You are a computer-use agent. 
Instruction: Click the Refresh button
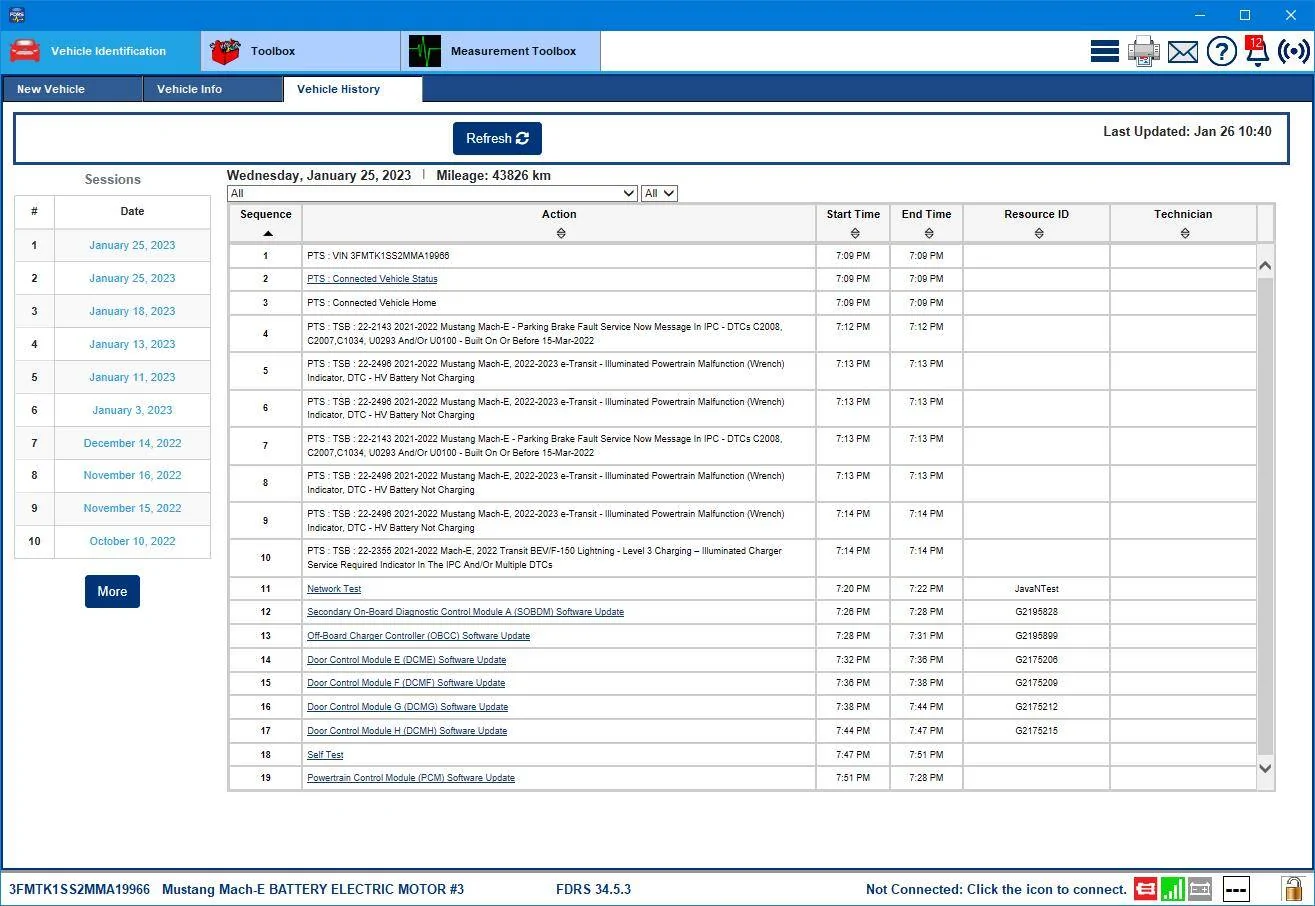(497, 139)
